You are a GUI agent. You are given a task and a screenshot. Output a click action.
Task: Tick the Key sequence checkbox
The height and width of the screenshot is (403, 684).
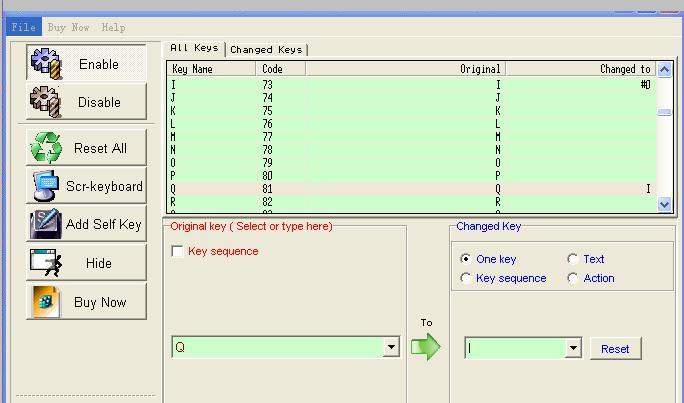[178, 252]
